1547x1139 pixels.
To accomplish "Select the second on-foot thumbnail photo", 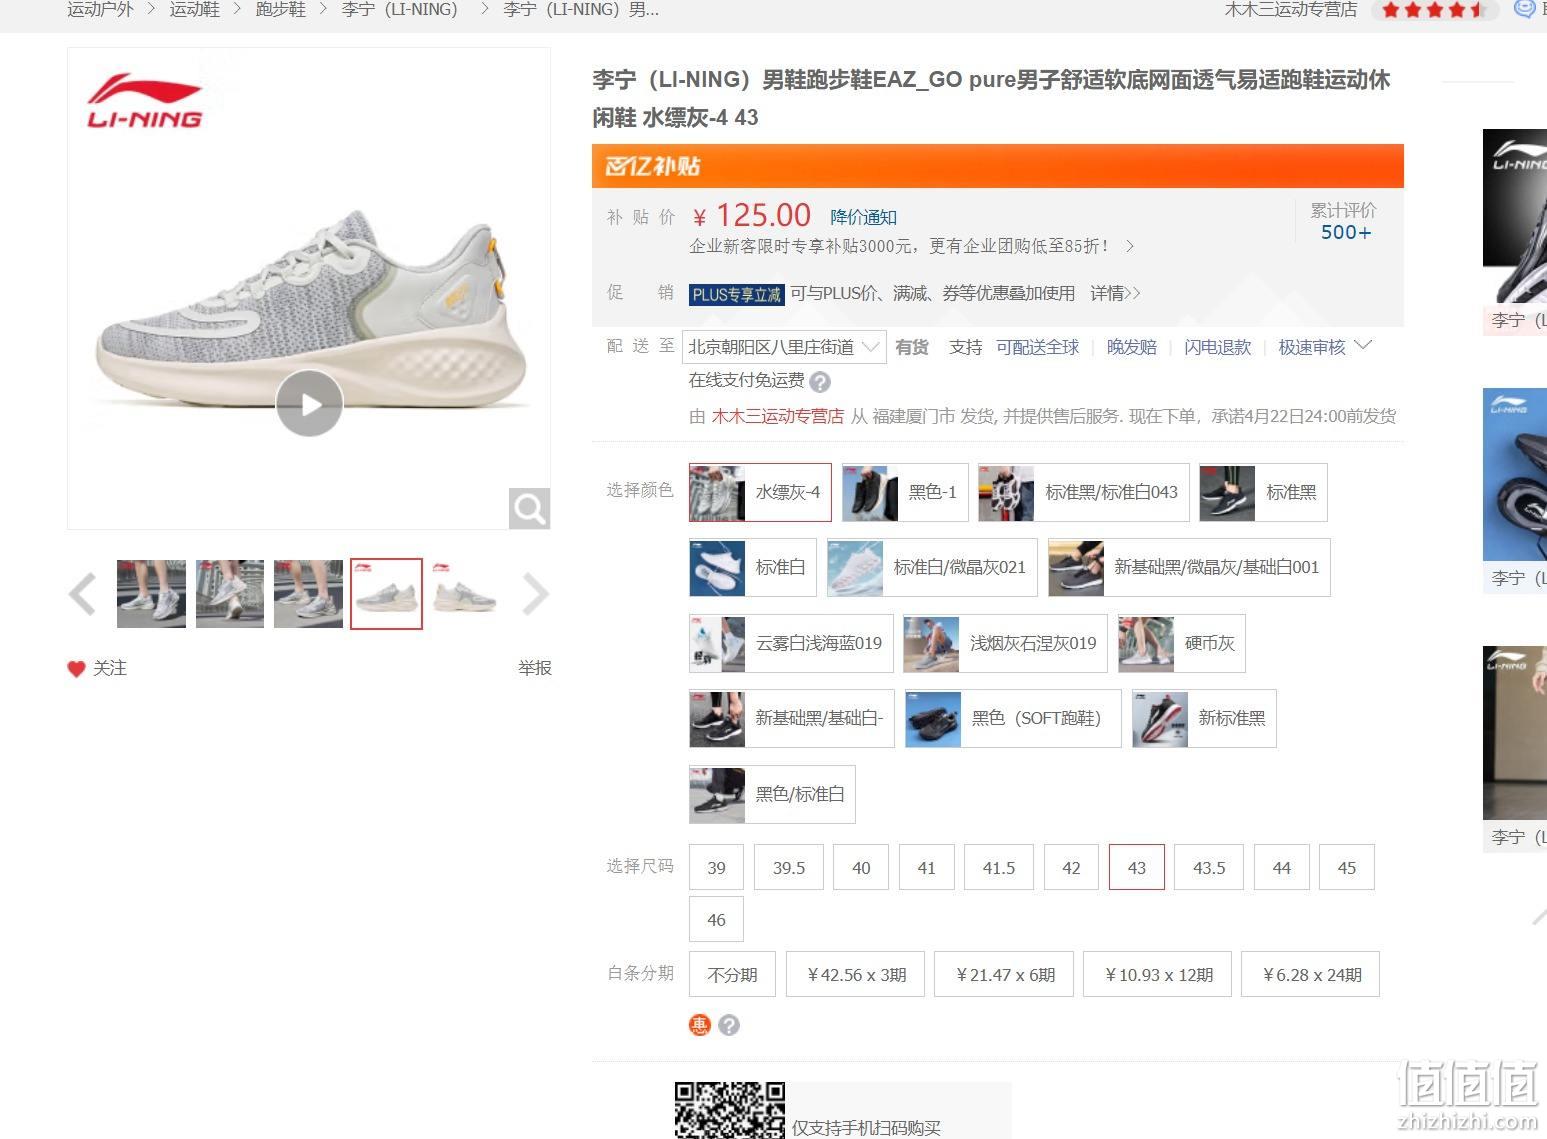I will coord(230,594).
